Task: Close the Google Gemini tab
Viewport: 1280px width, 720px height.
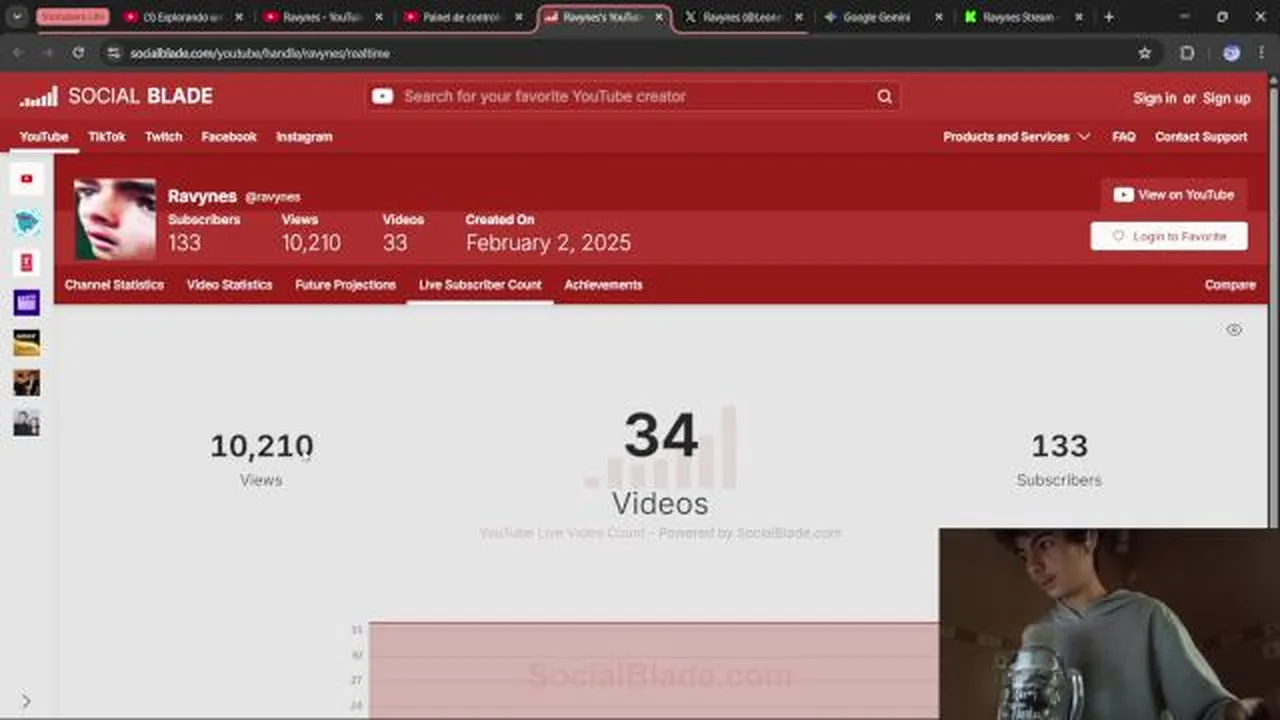Action: click(938, 17)
